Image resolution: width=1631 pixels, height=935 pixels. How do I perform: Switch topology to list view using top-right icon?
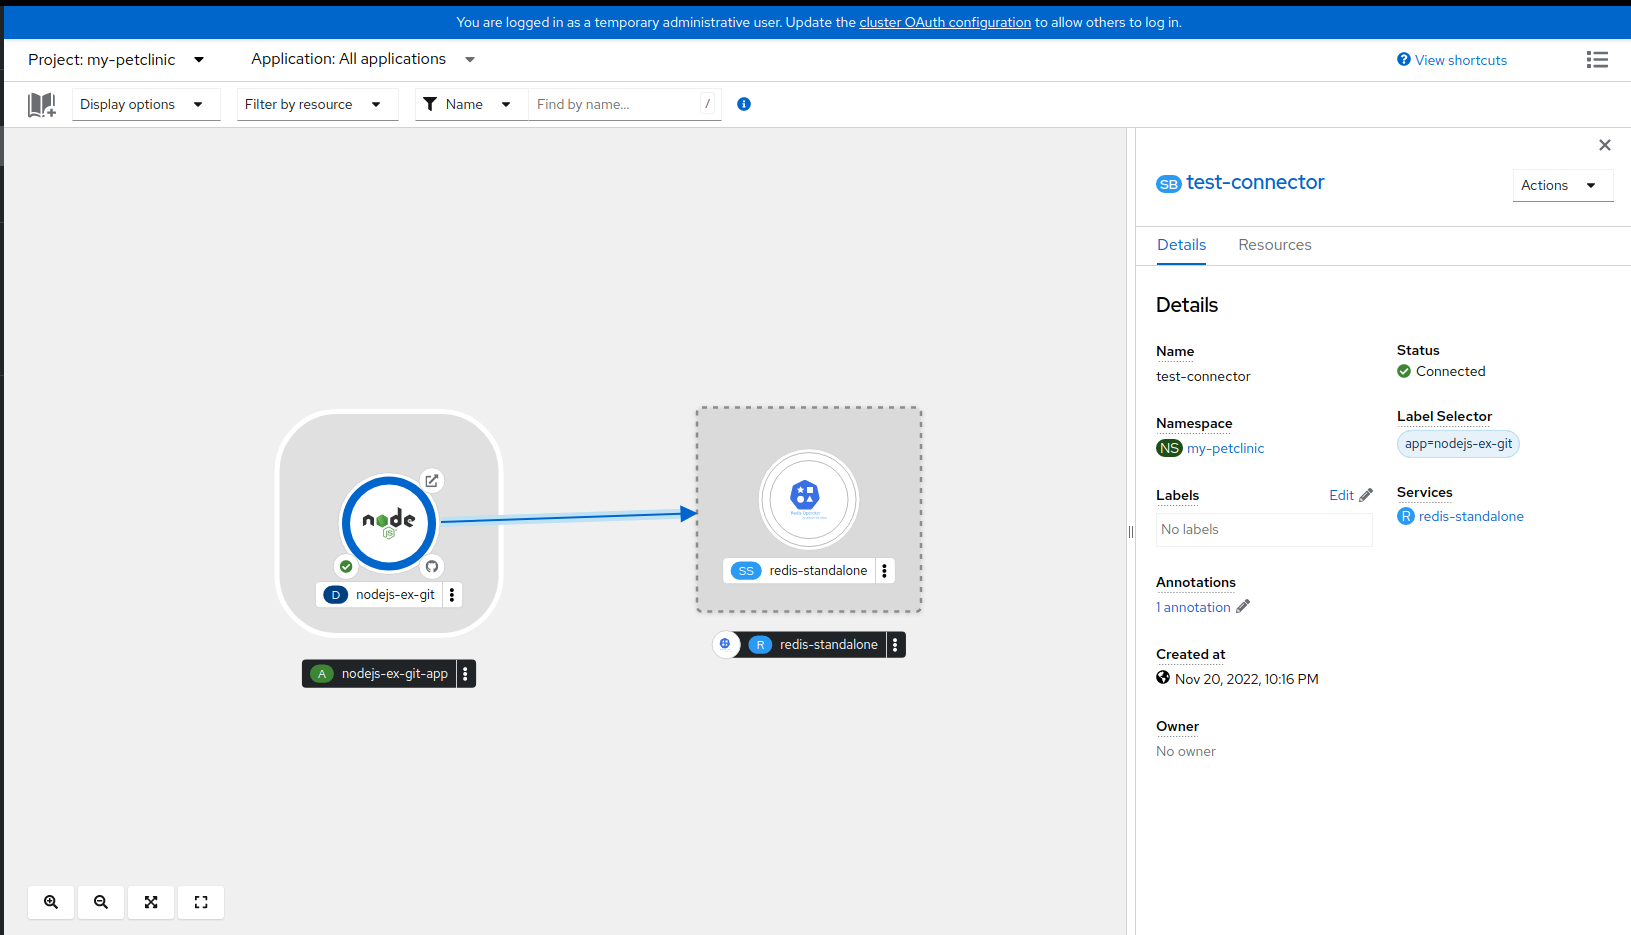pos(1597,59)
